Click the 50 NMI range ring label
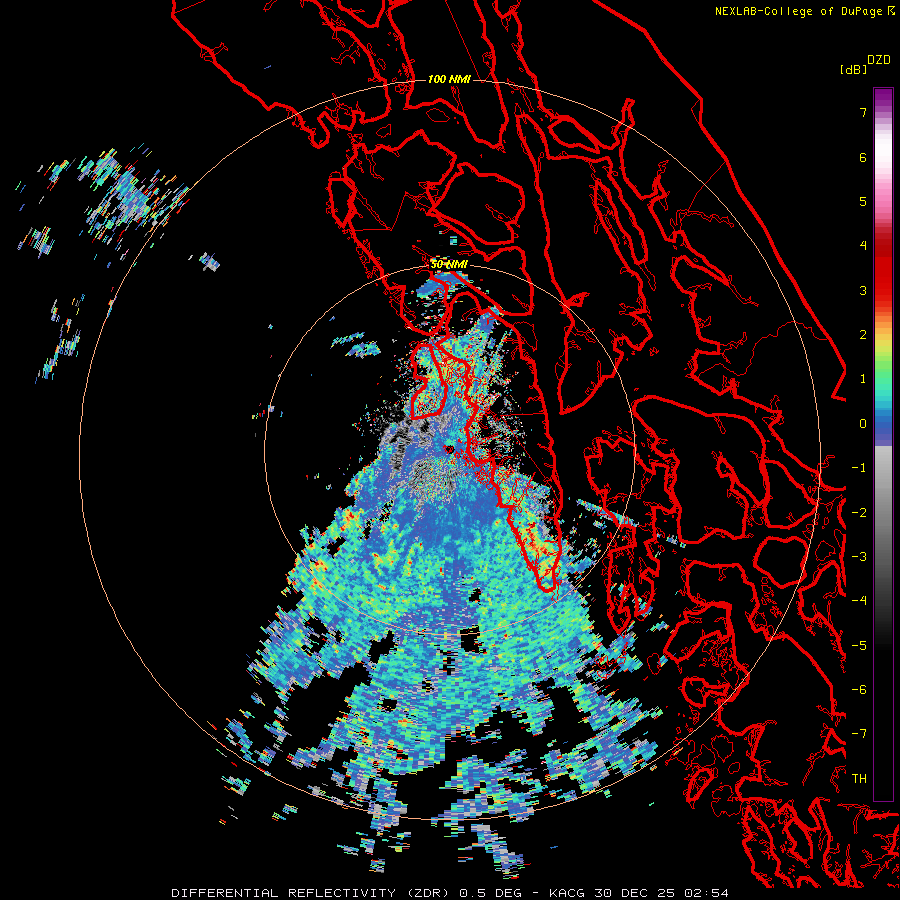The width and height of the screenshot is (900, 900). pyautogui.click(x=449, y=265)
